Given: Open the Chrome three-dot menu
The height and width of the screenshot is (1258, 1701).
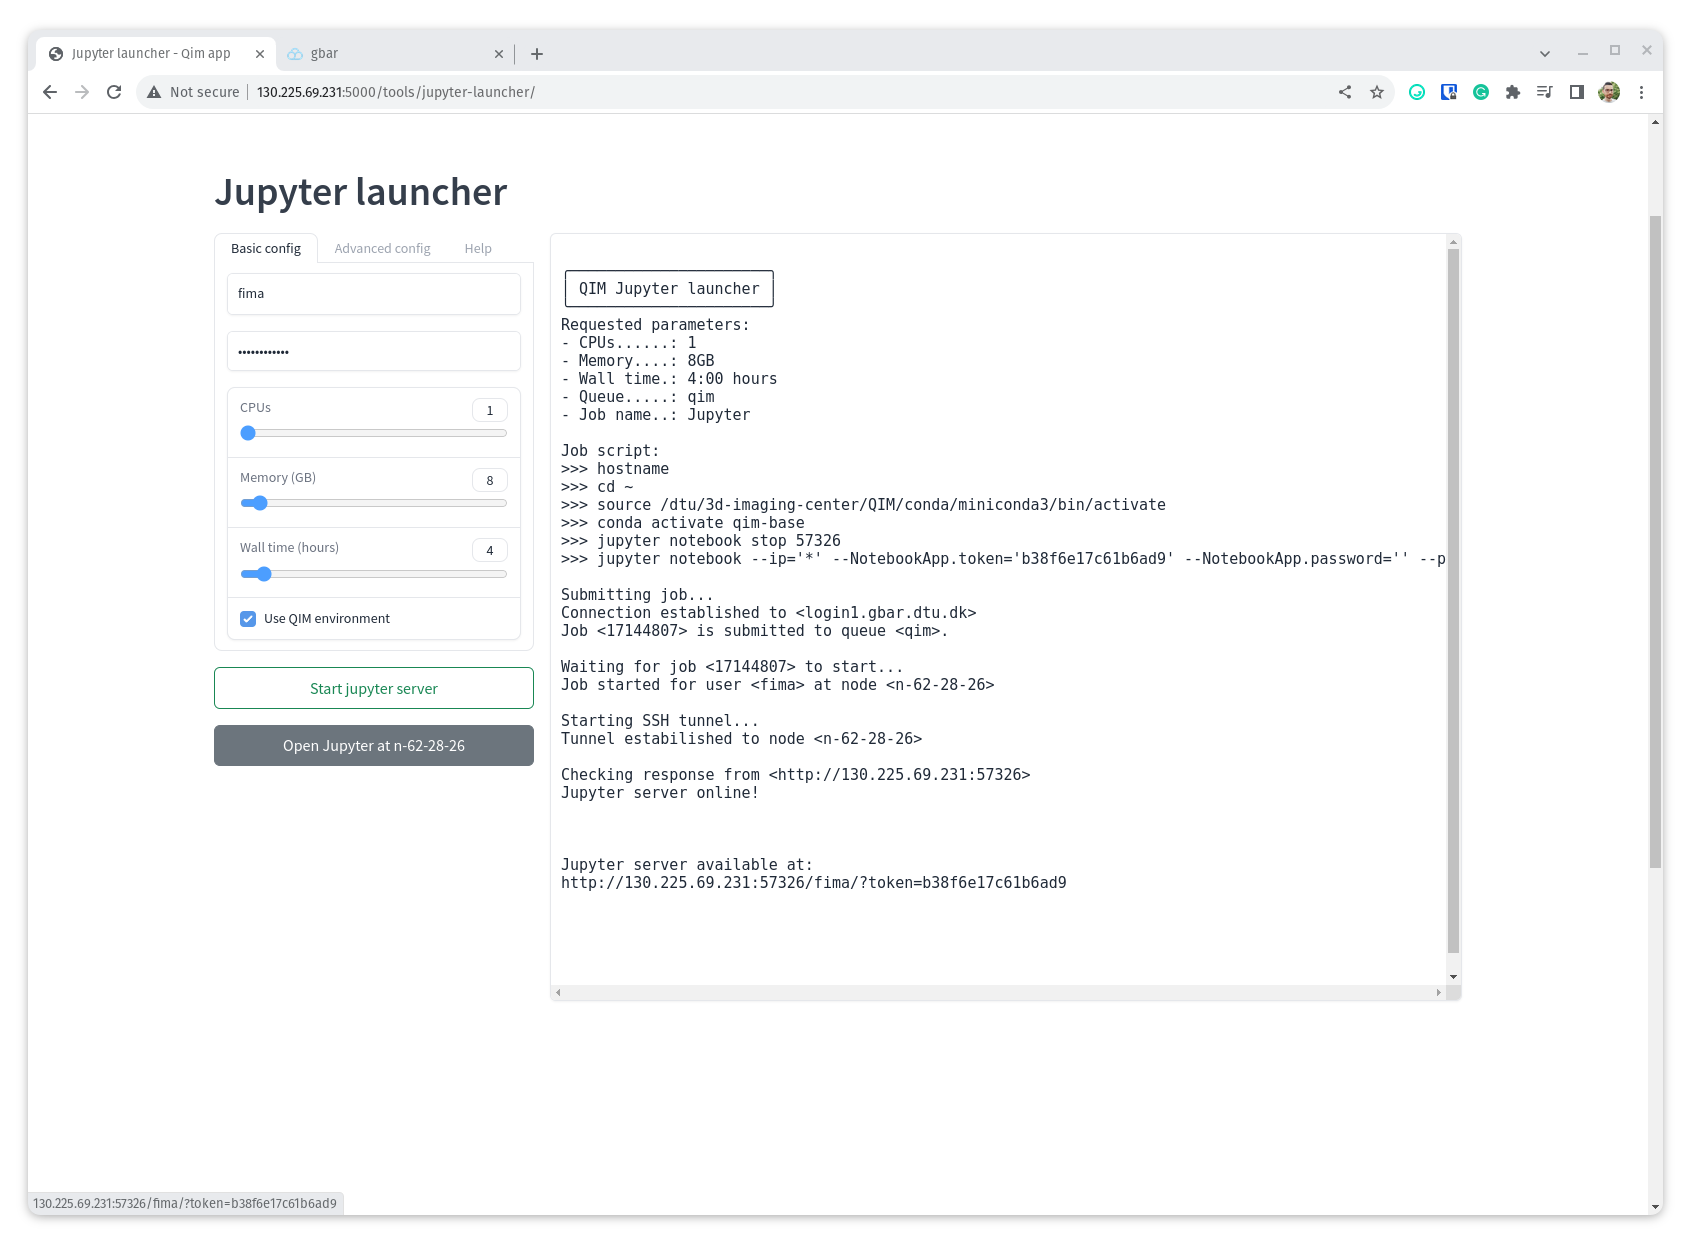Looking at the screenshot, I should coord(1641,92).
